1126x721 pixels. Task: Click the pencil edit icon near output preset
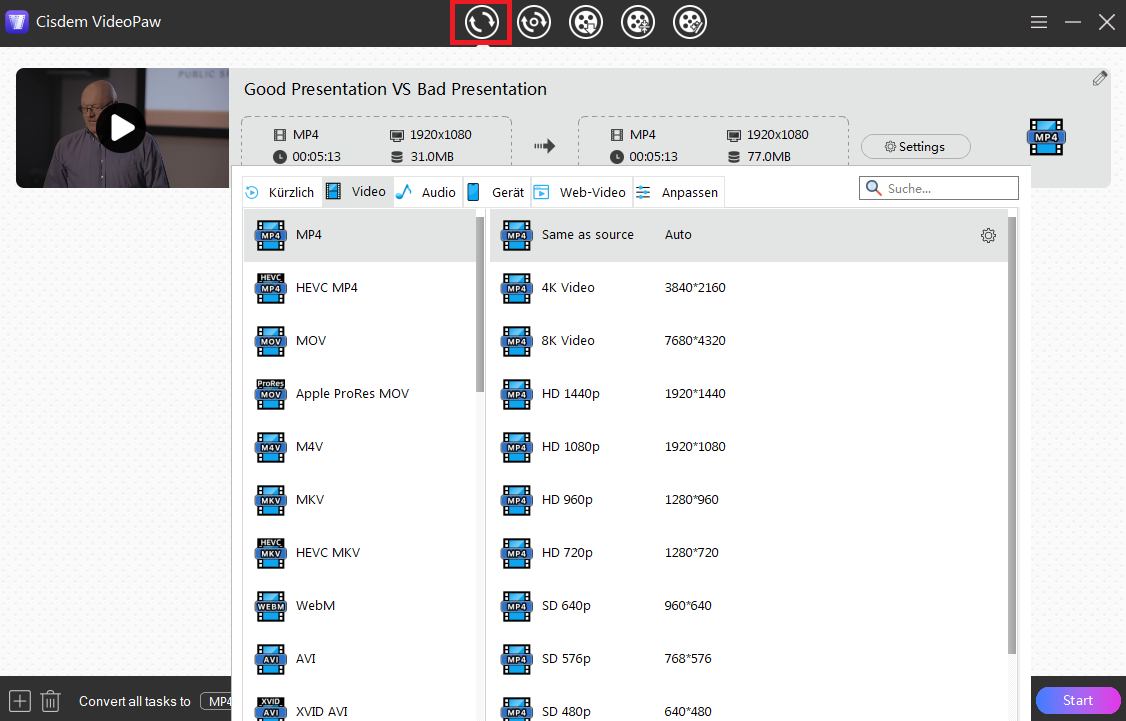[1100, 77]
